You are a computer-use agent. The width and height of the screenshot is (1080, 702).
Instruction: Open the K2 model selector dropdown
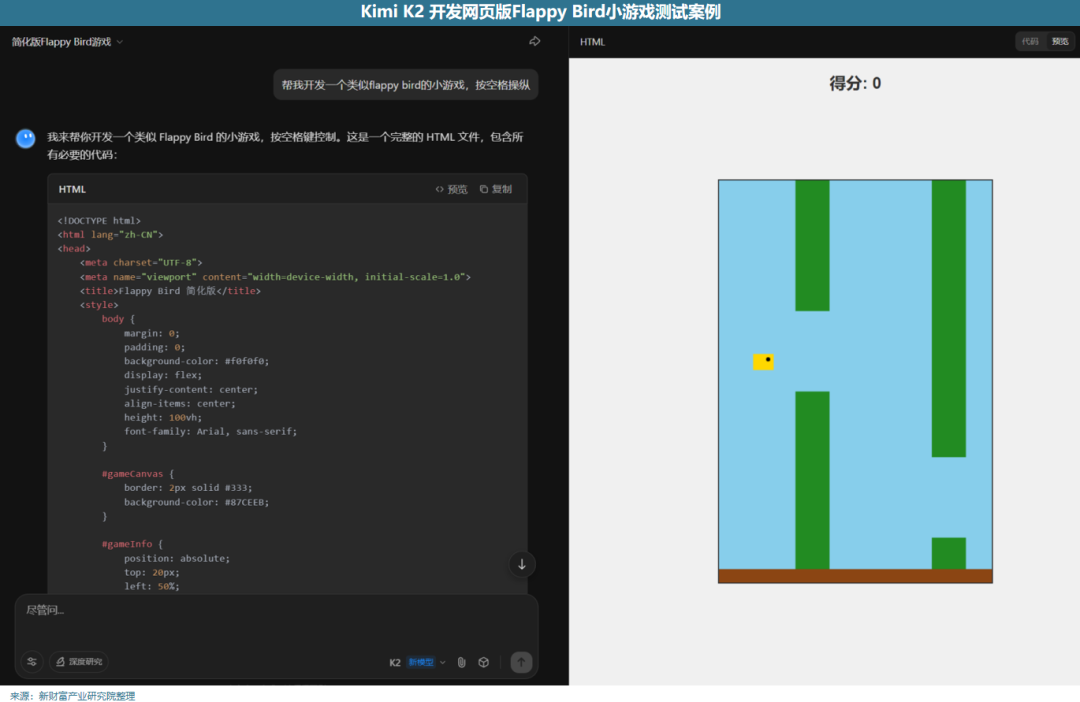click(x=417, y=662)
